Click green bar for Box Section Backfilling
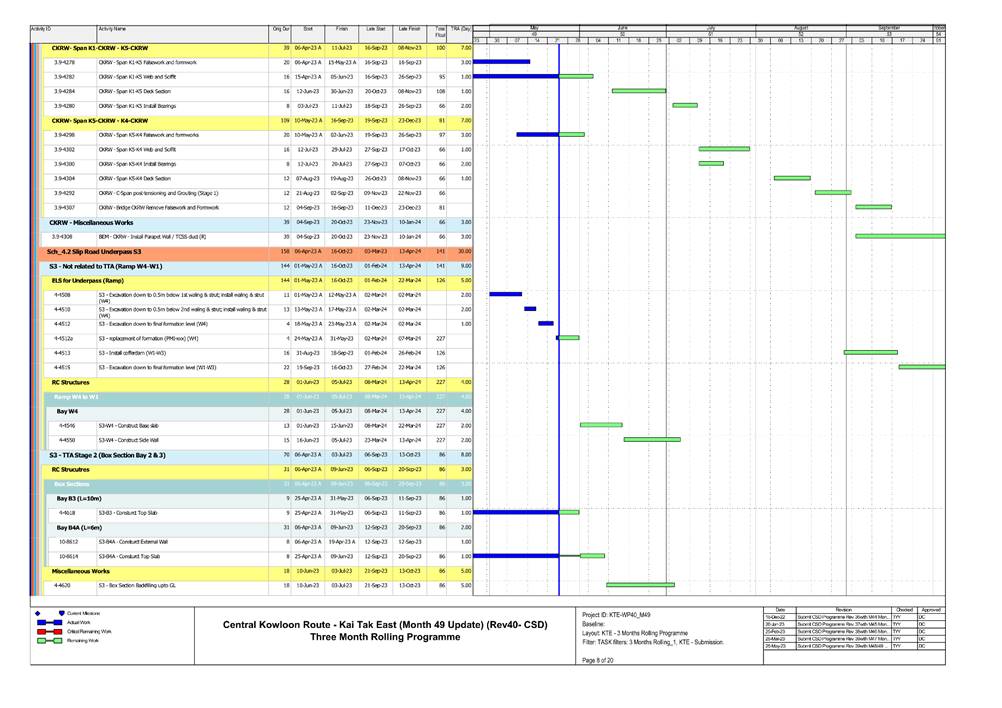 640,585
